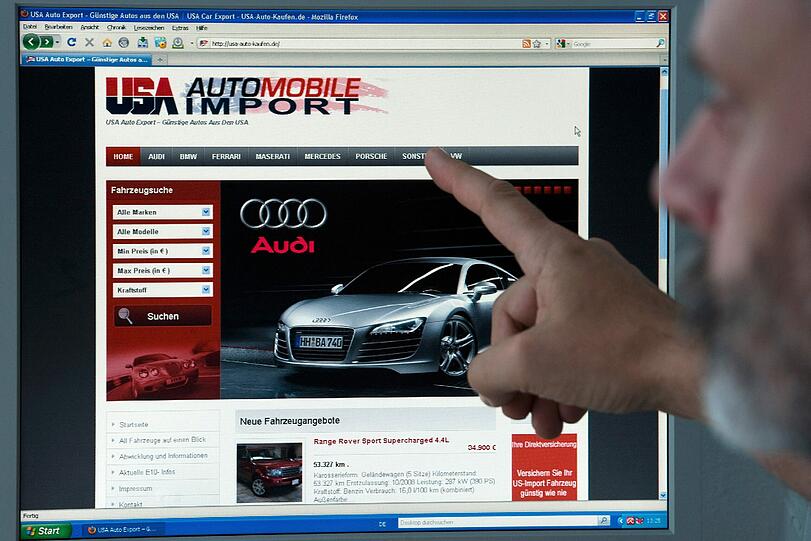
Task: Open the Extras menu
Action: [180, 28]
